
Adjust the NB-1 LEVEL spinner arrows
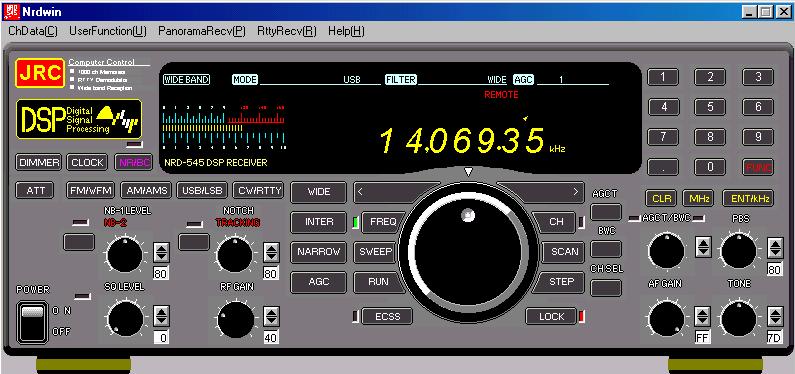(x=161, y=252)
